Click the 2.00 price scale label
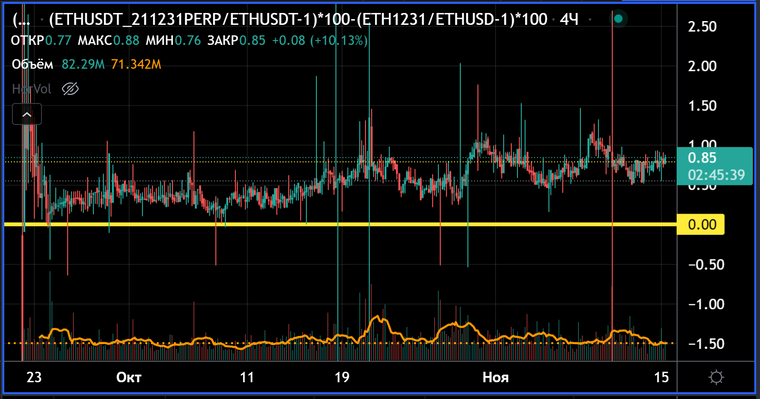The width and height of the screenshot is (760, 399). [702, 66]
